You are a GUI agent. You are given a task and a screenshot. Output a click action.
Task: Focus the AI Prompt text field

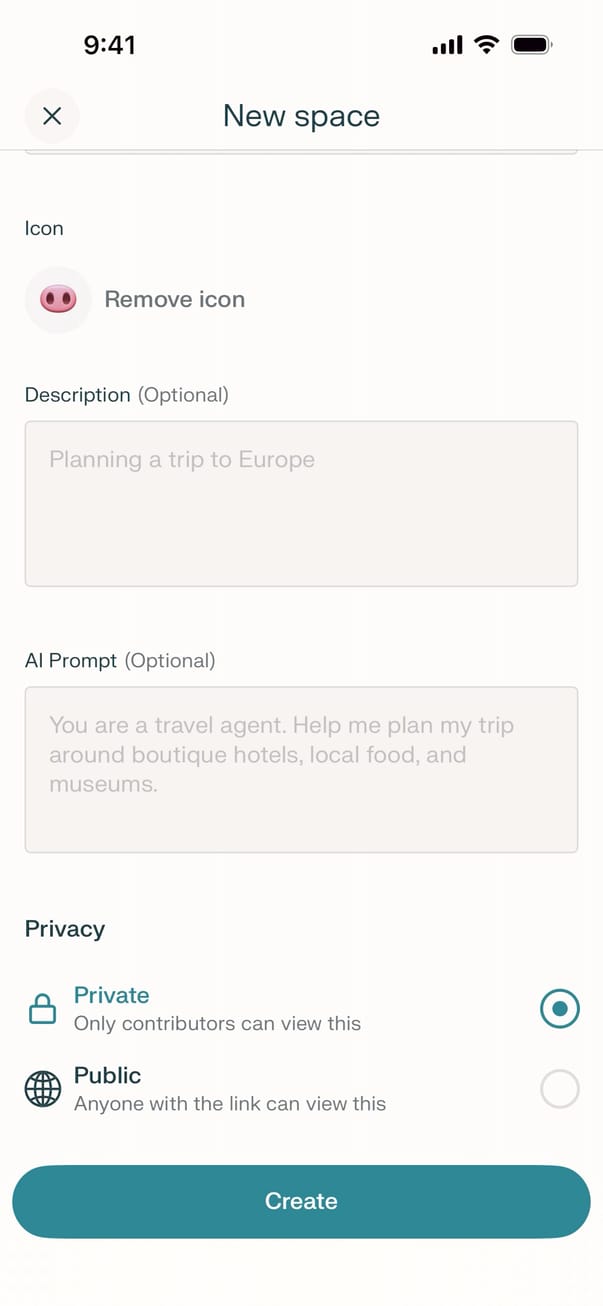point(301,769)
